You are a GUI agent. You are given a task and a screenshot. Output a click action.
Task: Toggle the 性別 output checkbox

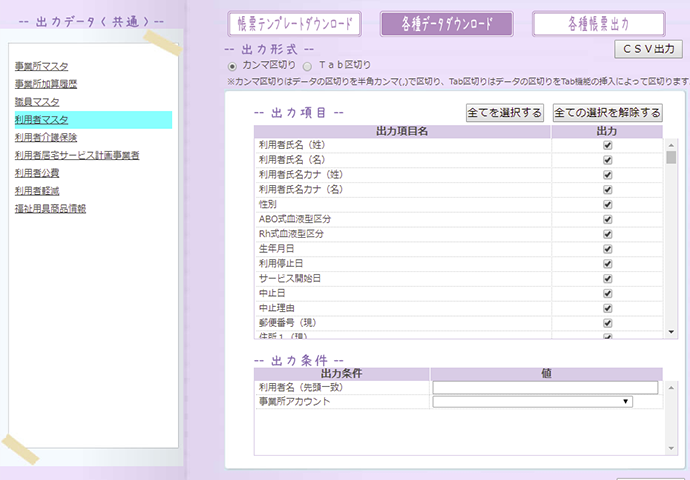click(x=607, y=204)
